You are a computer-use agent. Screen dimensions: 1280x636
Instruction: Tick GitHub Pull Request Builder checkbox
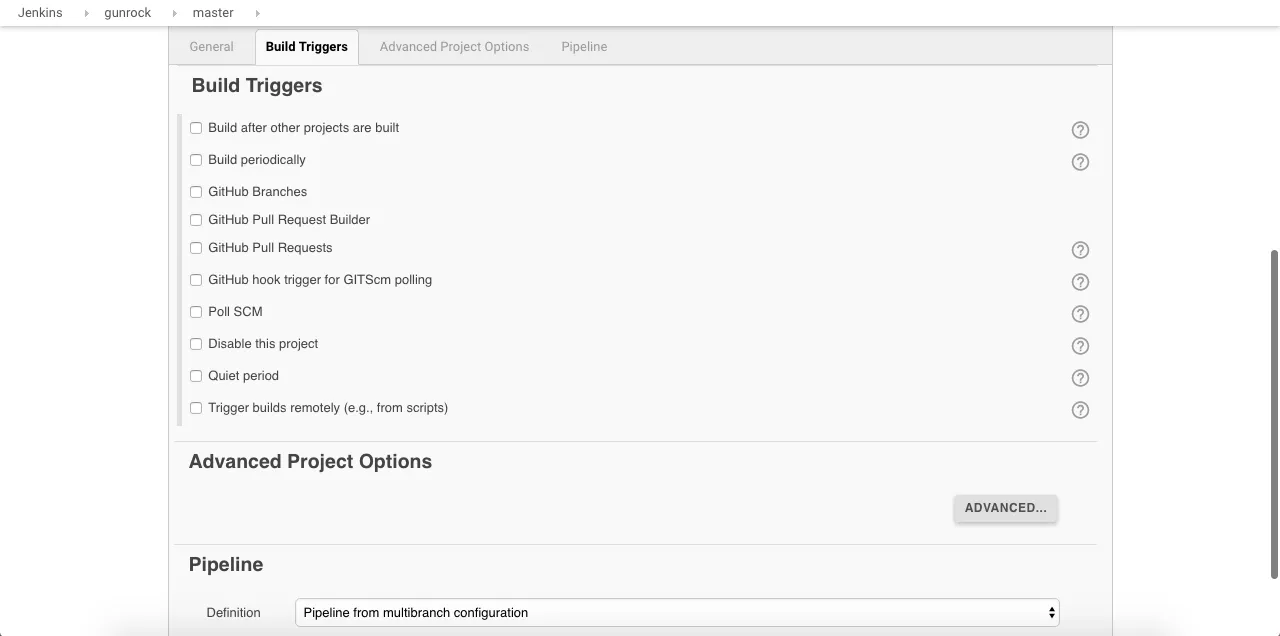[196, 220]
